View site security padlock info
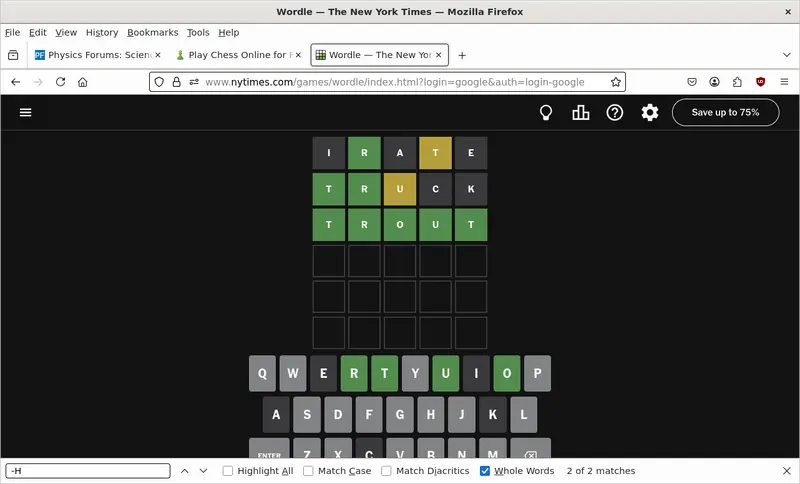This screenshot has width=800, height=484. tap(177, 82)
